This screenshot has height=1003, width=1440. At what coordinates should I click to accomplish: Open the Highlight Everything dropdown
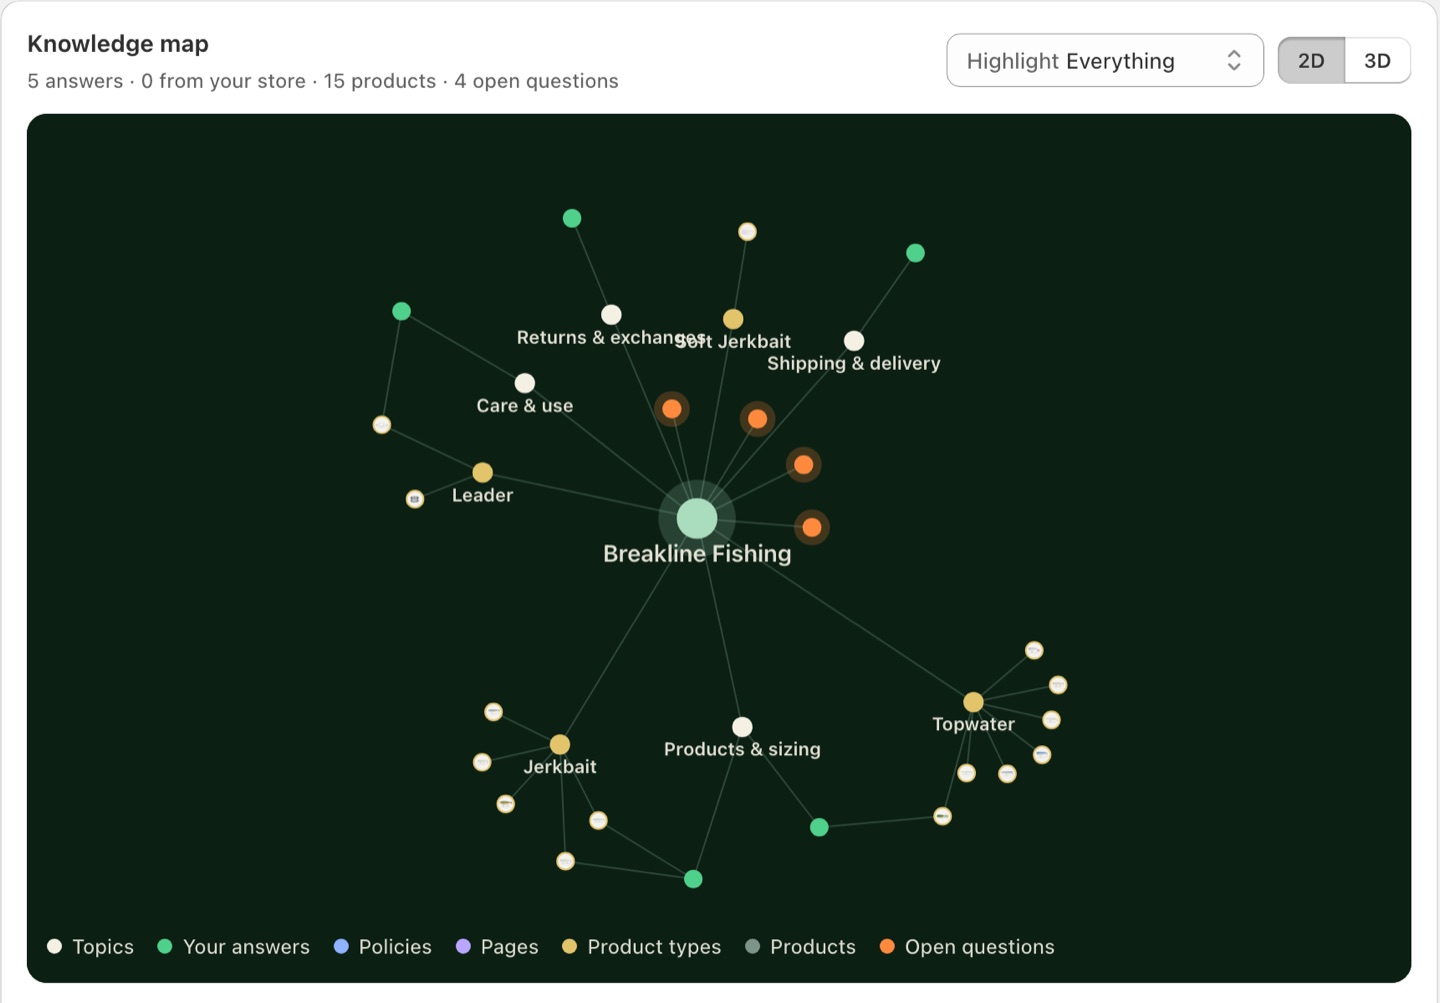tap(1105, 61)
